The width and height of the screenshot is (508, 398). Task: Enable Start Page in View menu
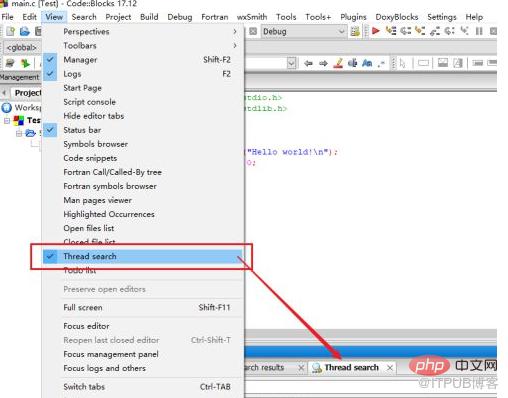point(143,88)
